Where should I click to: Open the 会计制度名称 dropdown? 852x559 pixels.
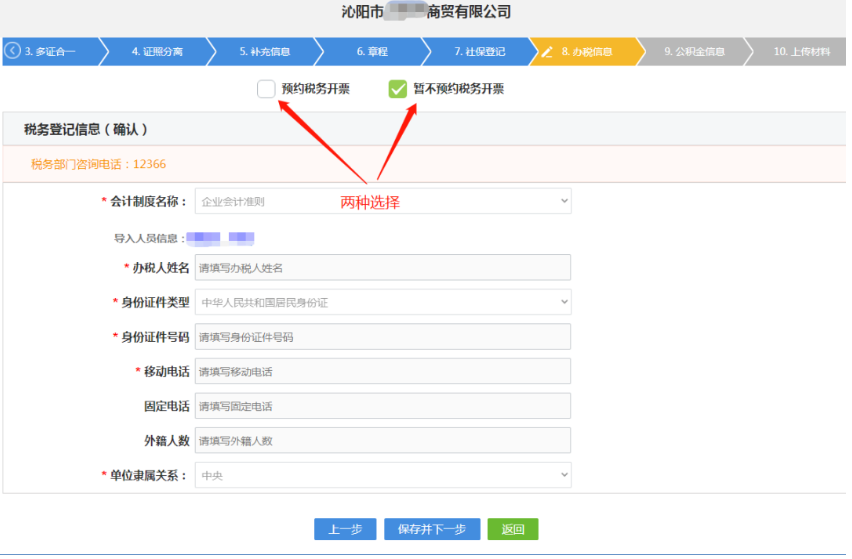382,201
